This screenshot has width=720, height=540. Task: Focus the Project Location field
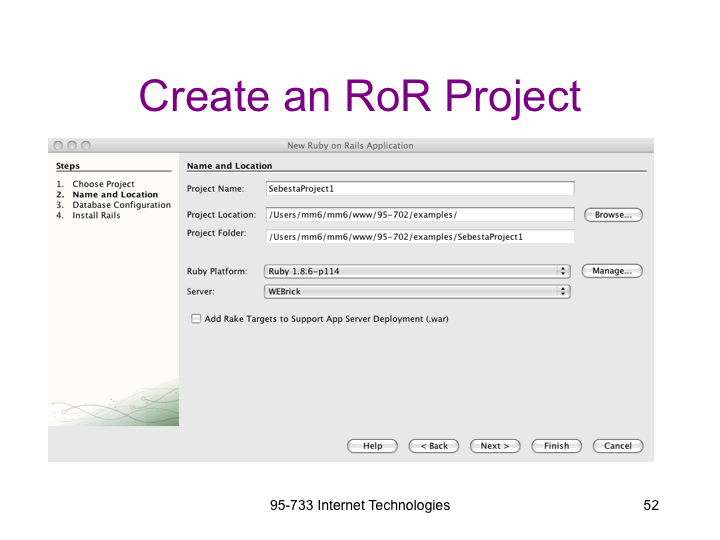click(420, 214)
